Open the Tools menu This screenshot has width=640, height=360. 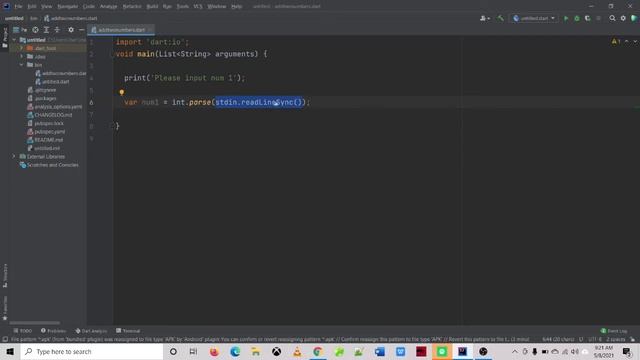(x=182, y=7)
